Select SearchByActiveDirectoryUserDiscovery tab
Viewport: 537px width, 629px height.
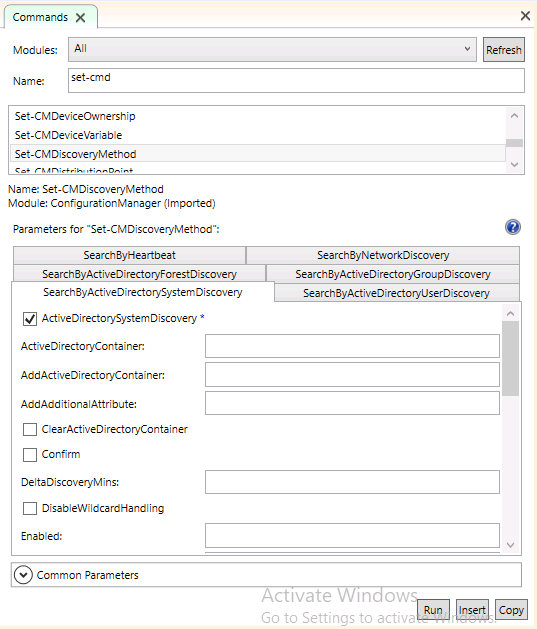click(x=397, y=293)
